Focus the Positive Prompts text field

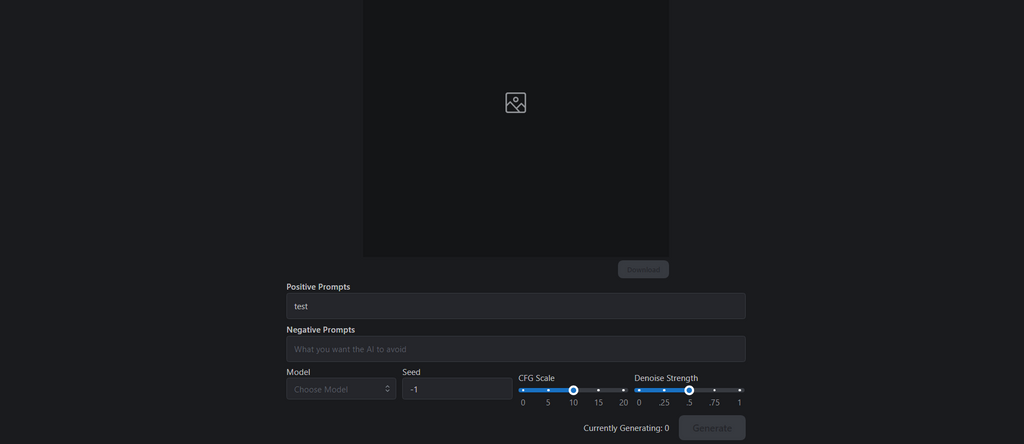515,306
